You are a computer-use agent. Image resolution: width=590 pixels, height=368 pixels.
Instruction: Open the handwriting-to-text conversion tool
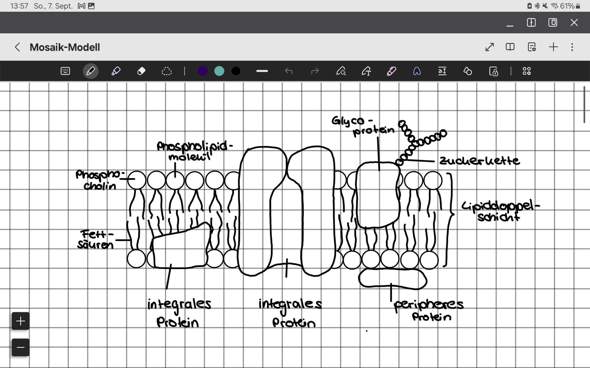pyautogui.click(x=442, y=71)
